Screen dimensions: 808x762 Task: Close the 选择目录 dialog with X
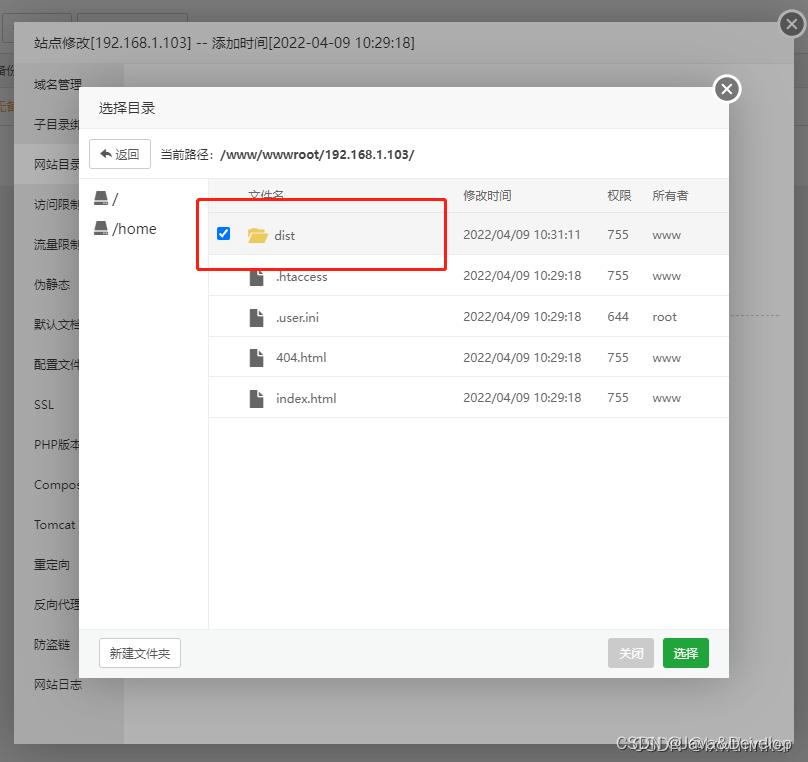click(x=727, y=89)
